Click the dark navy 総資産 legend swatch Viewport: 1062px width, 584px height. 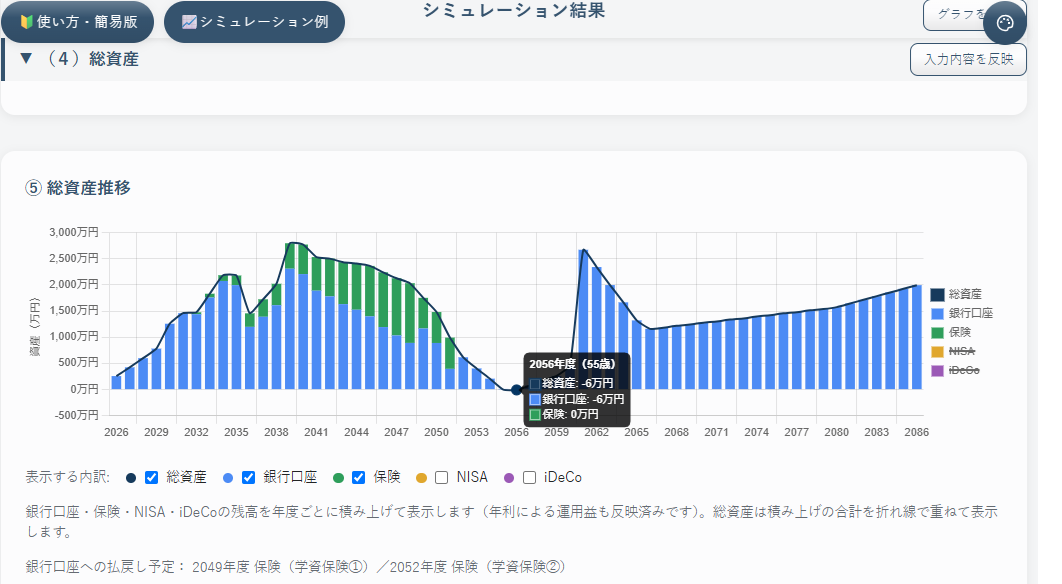937,295
